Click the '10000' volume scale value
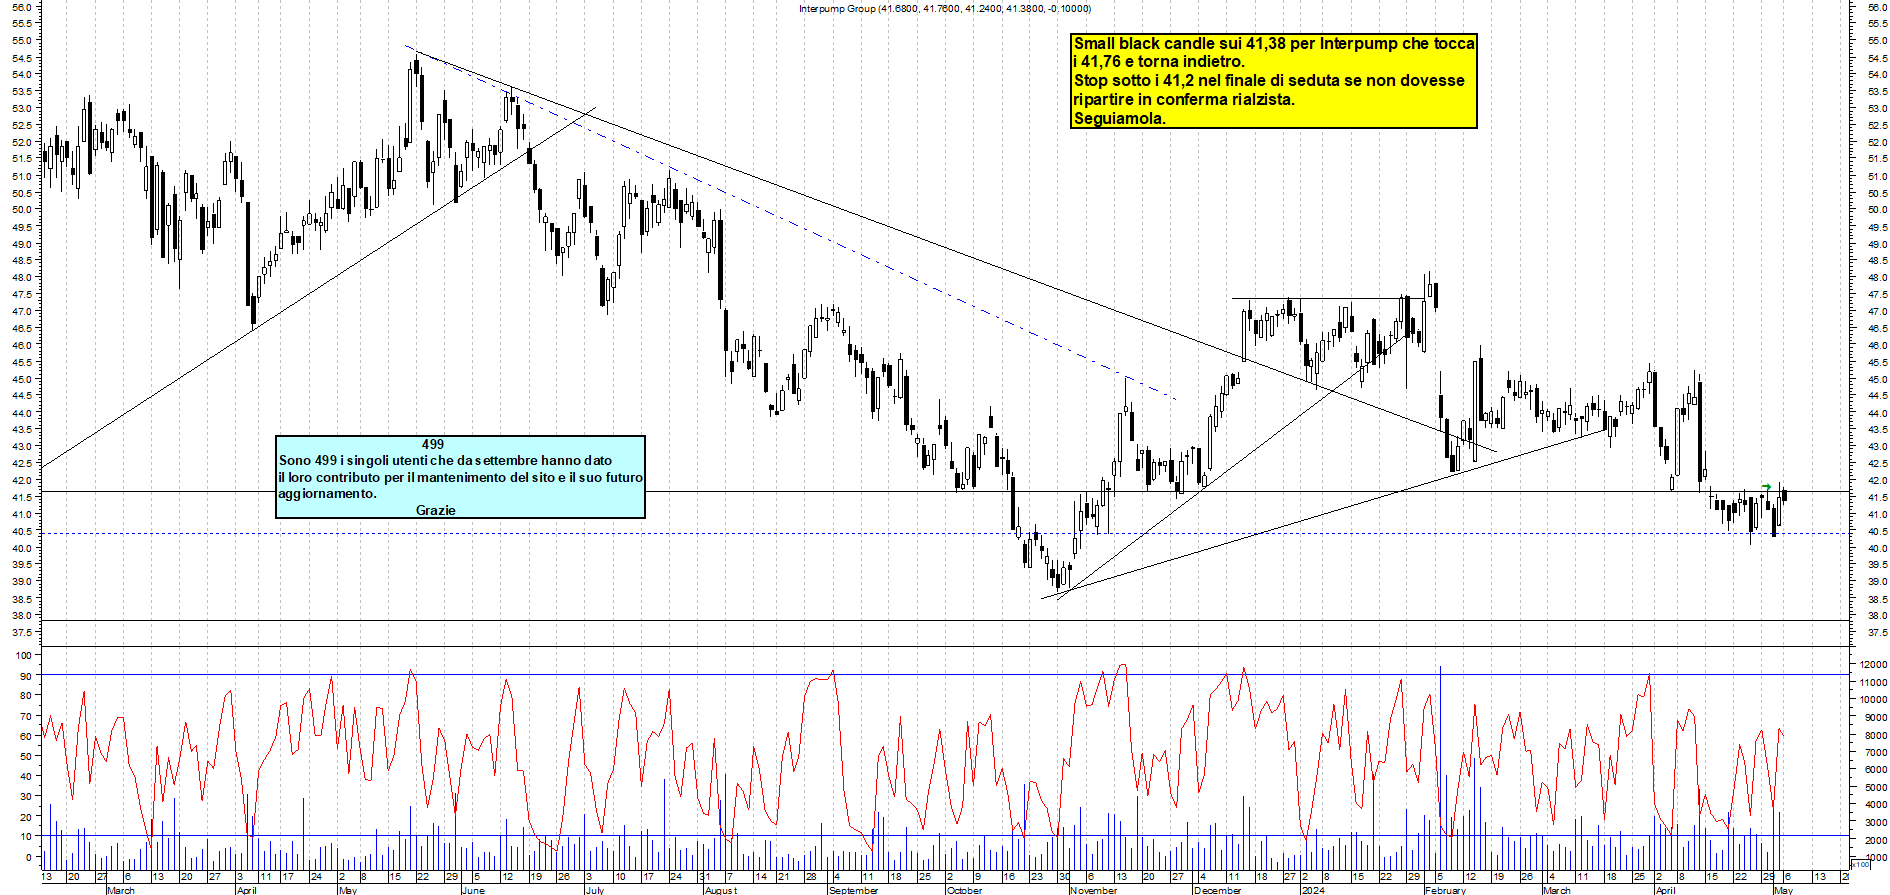1890x895 pixels. click(1873, 700)
